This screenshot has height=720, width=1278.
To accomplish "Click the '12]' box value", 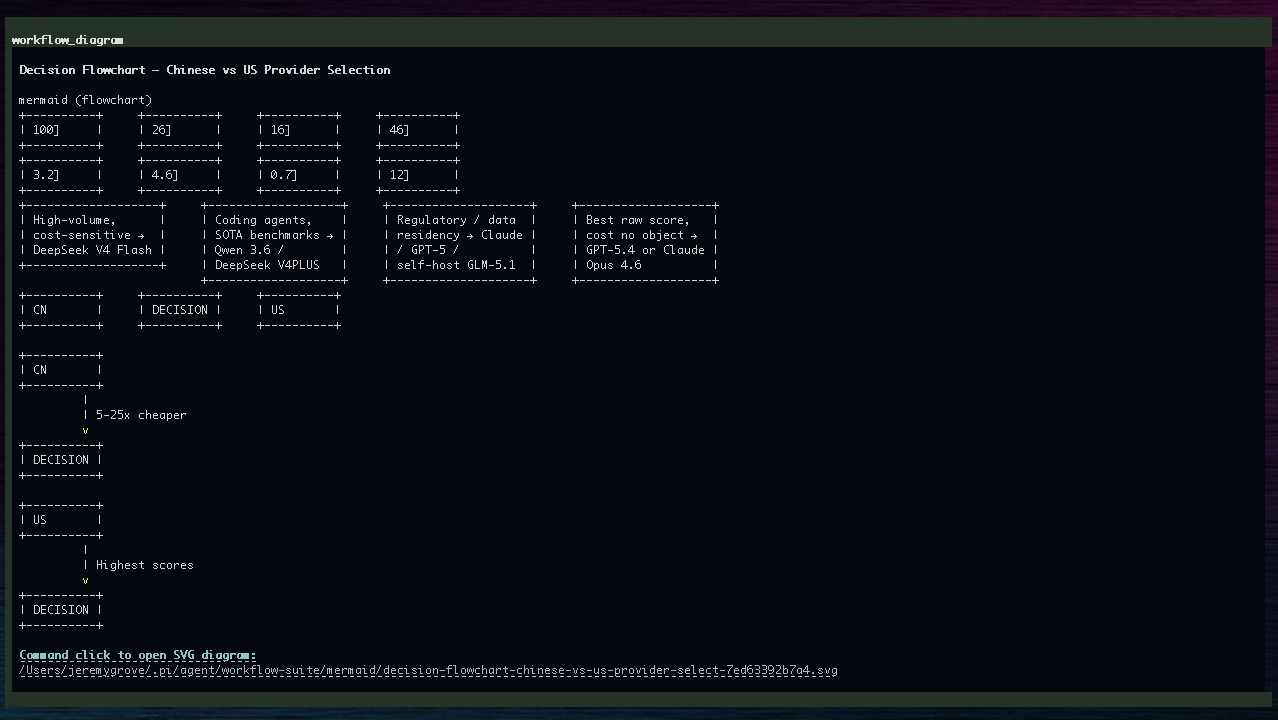I will 400,175.
